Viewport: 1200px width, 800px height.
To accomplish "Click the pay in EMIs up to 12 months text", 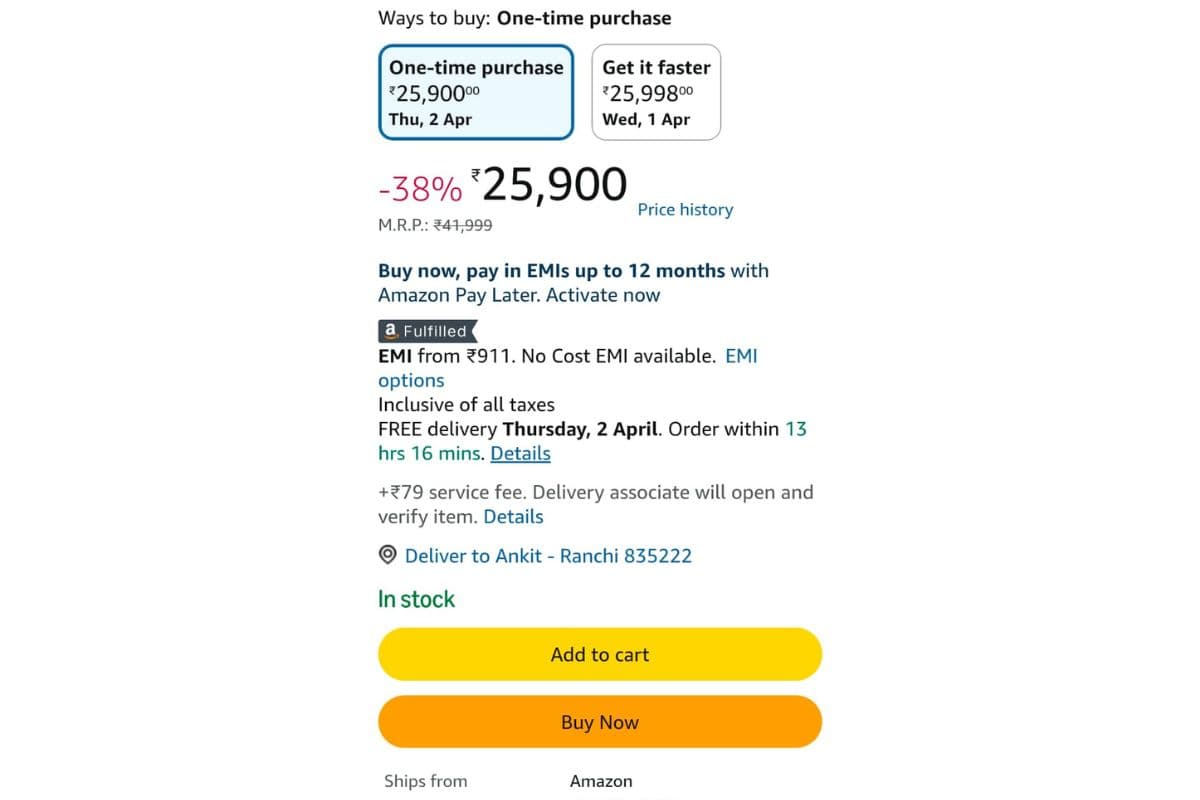I will (552, 270).
